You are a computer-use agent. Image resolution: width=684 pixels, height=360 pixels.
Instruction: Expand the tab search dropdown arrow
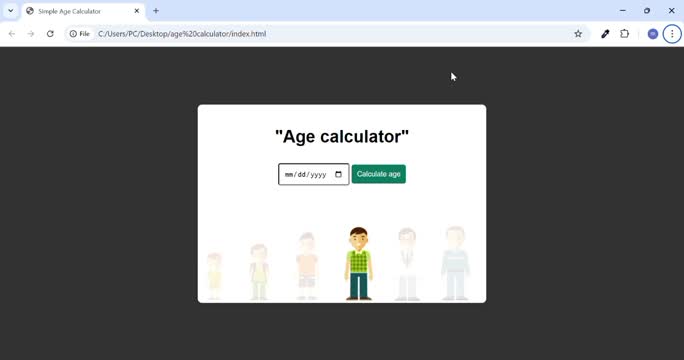click(10, 11)
